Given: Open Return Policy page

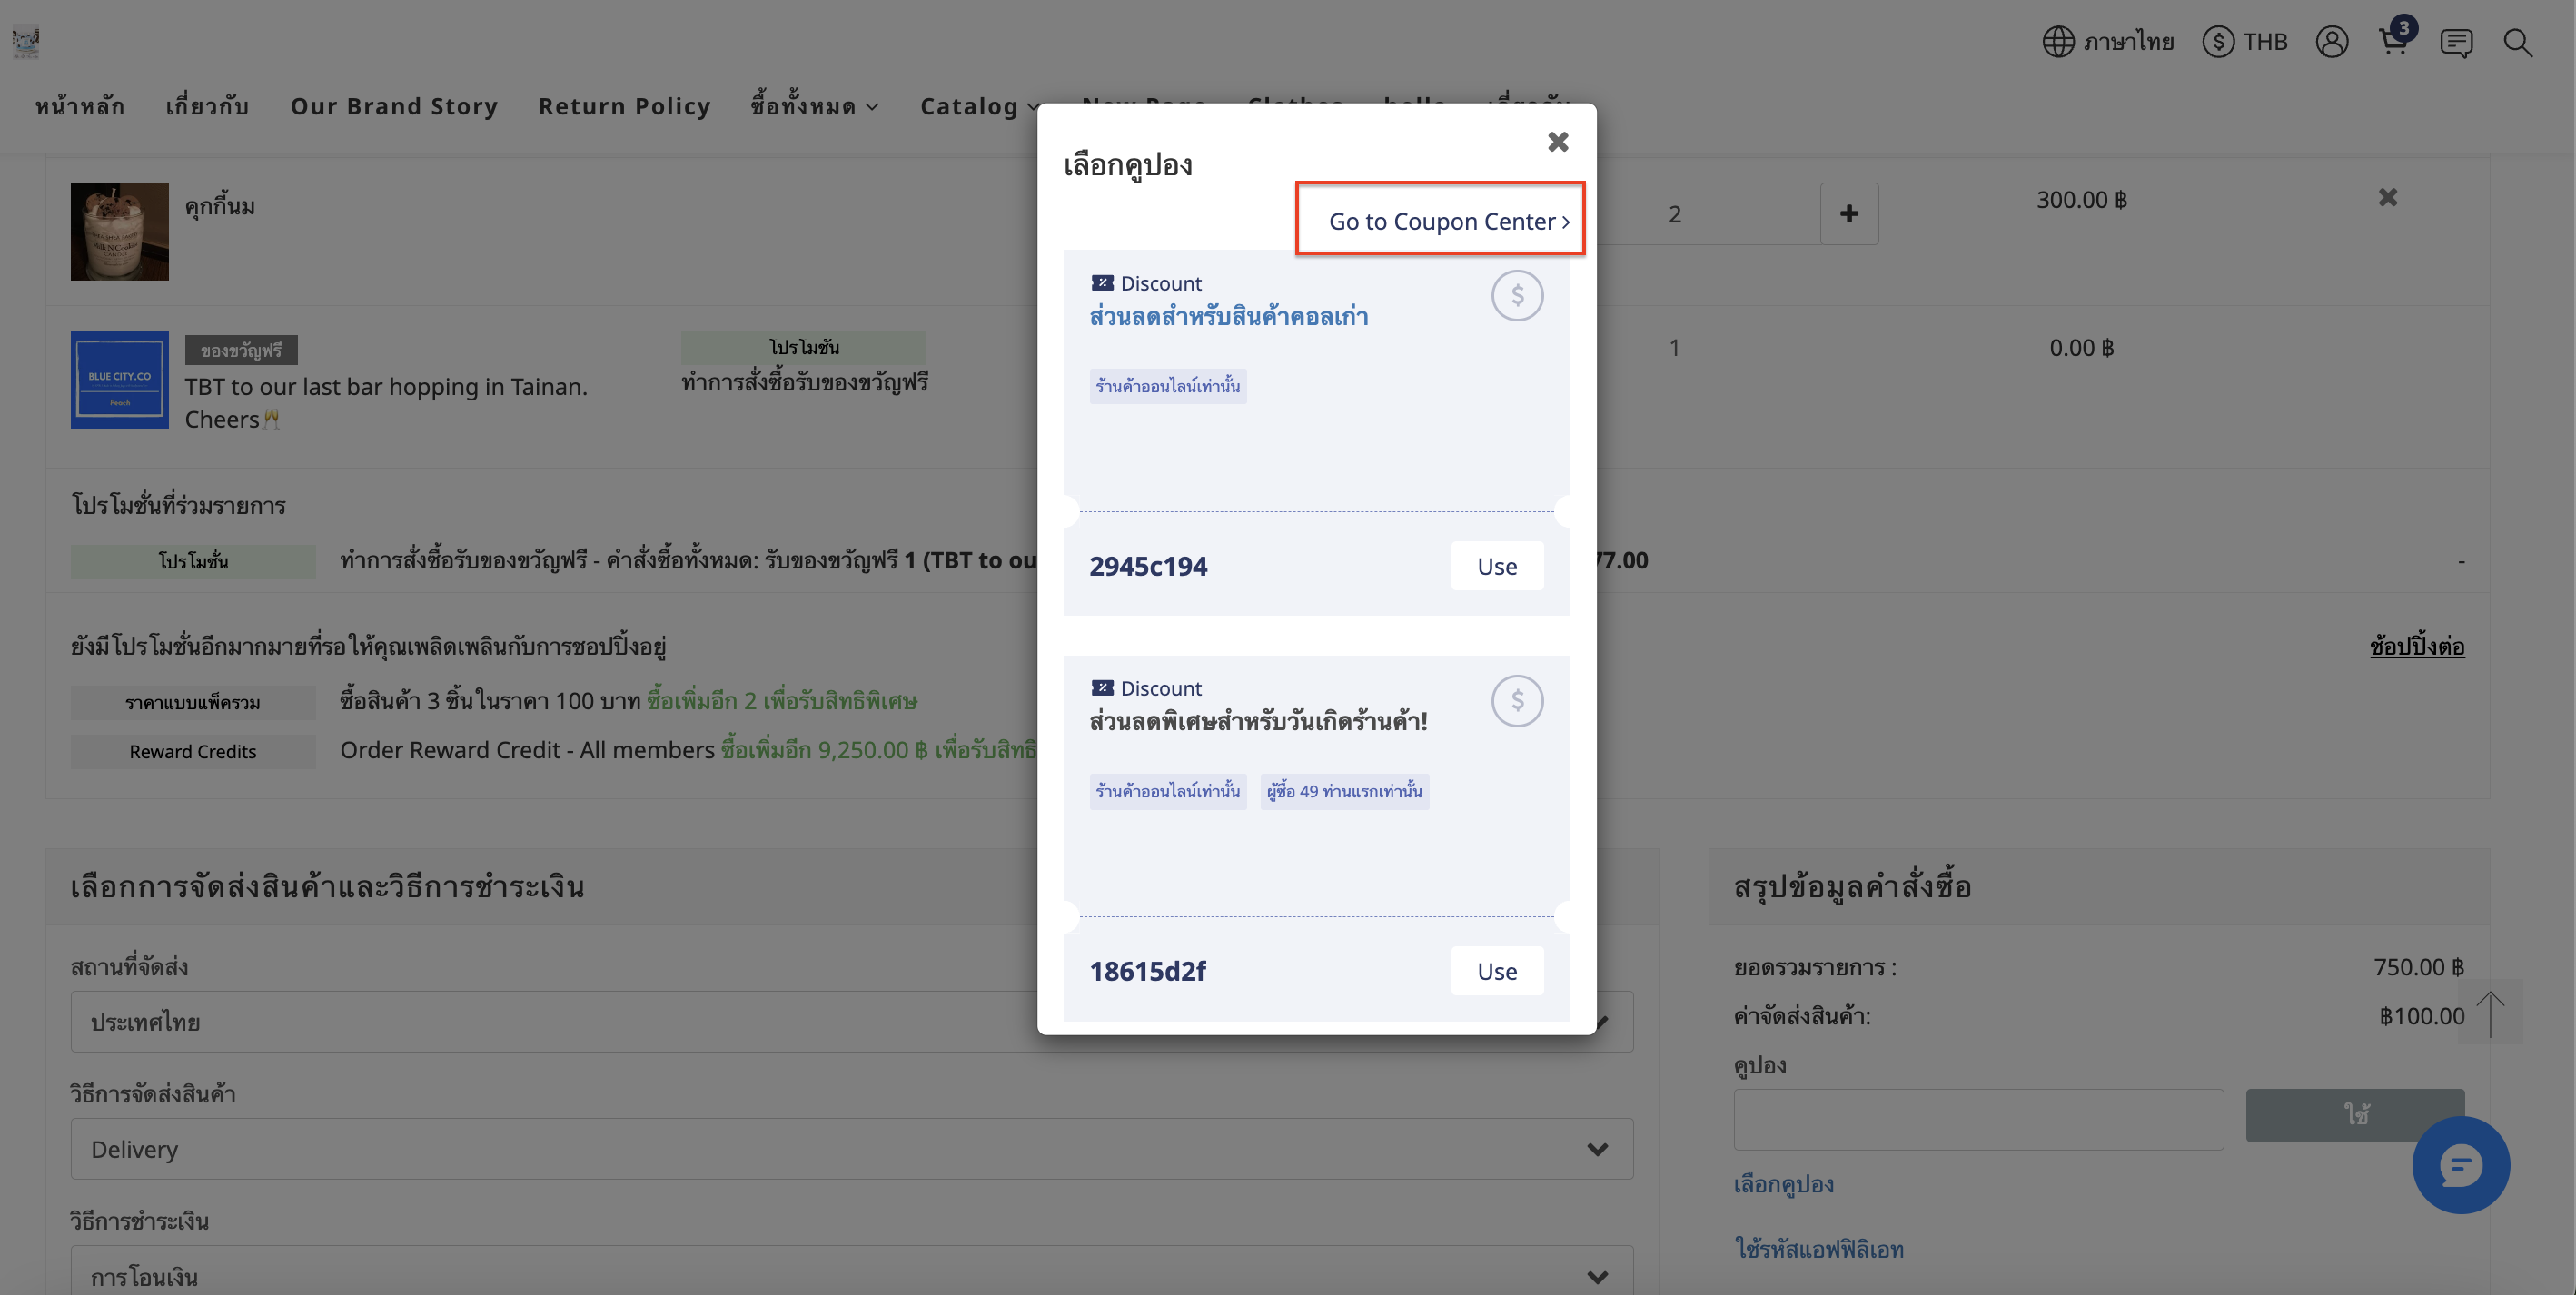Looking at the screenshot, I should [x=624, y=106].
